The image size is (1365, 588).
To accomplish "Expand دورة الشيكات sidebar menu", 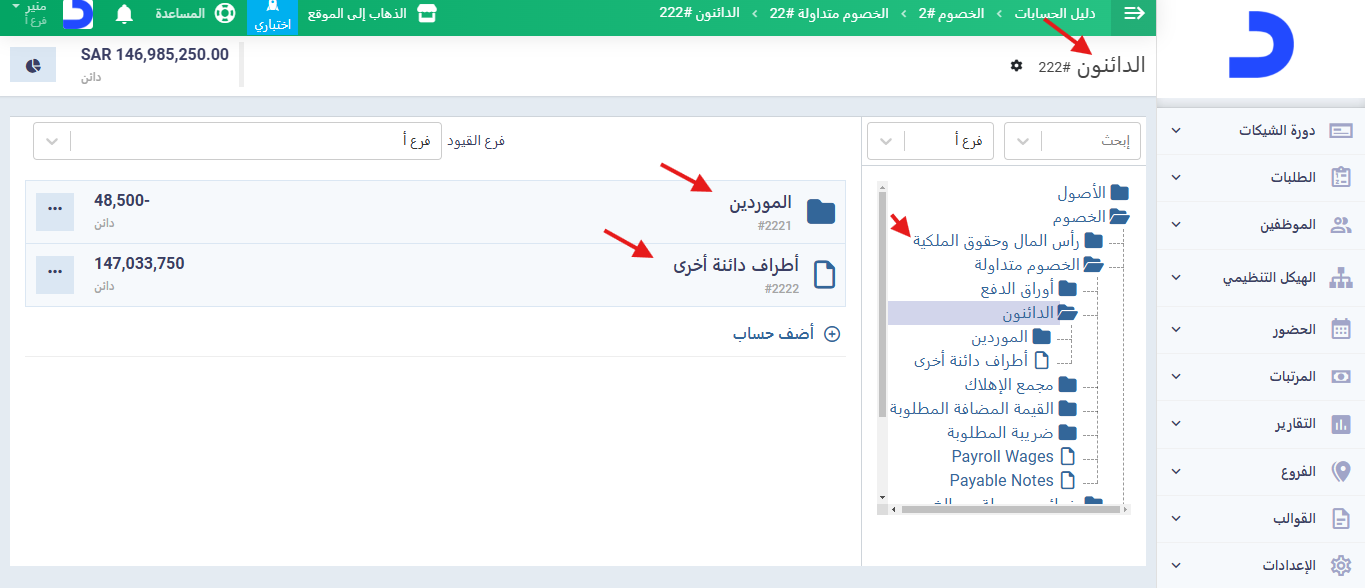I will [x=1262, y=131].
